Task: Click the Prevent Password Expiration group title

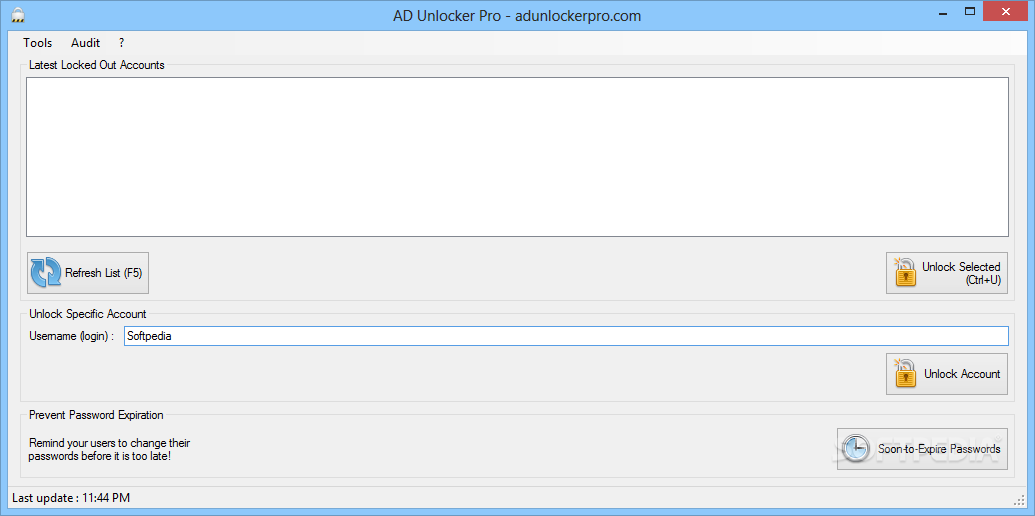Action: tap(96, 415)
